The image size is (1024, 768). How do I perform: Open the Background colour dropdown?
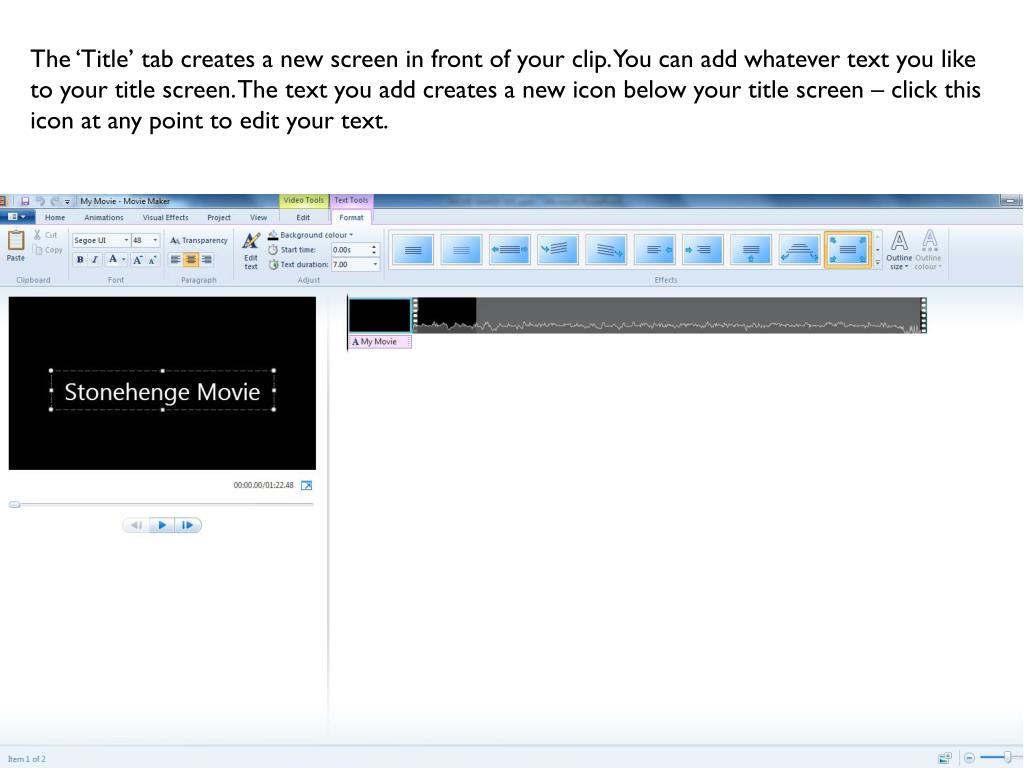311,235
